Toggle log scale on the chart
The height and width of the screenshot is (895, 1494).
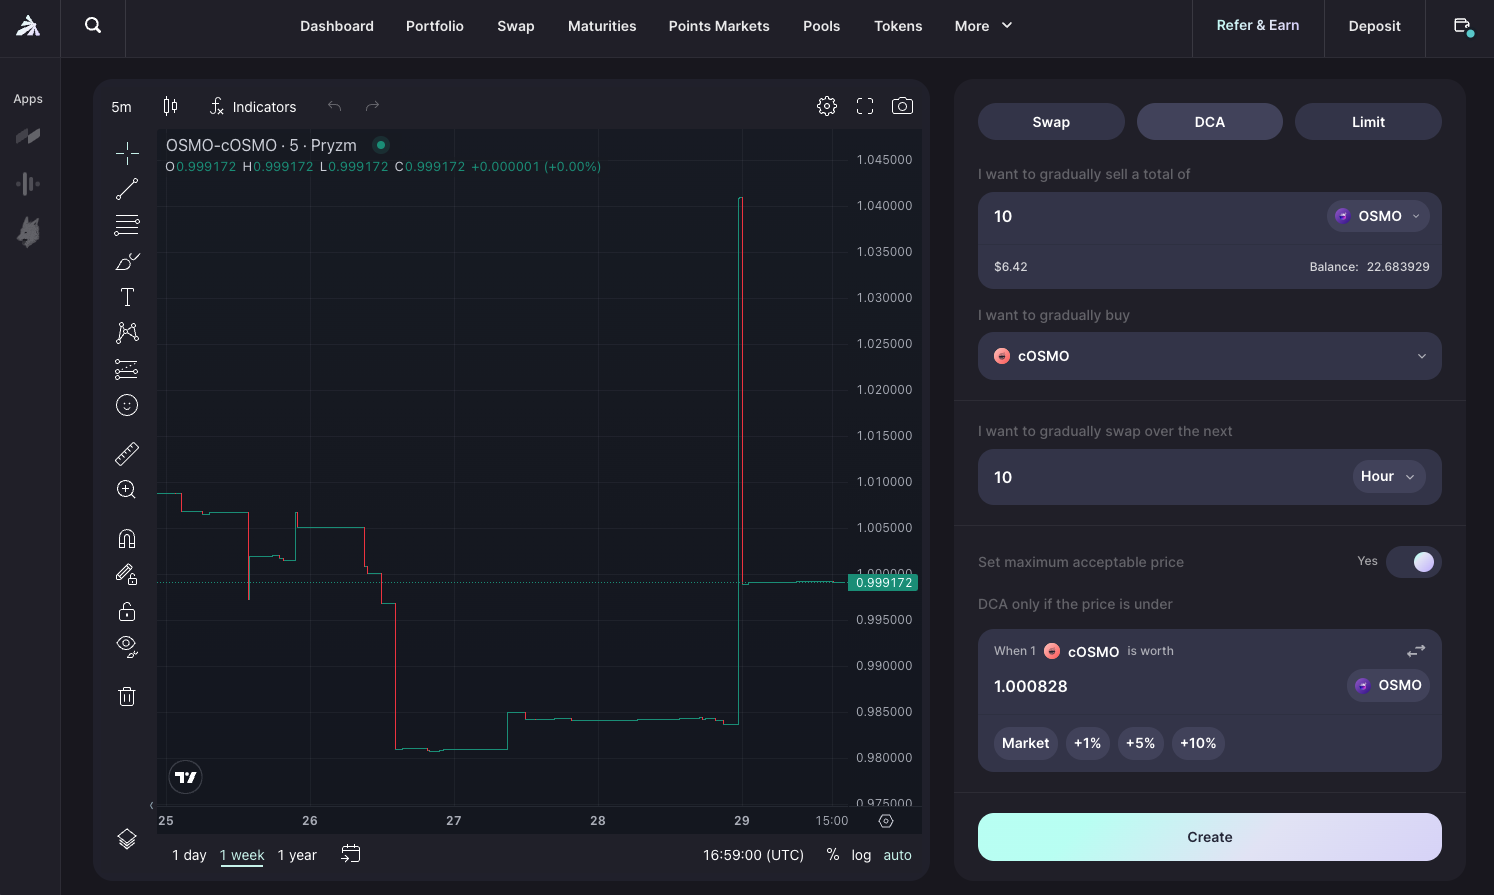click(x=861, y=855)
